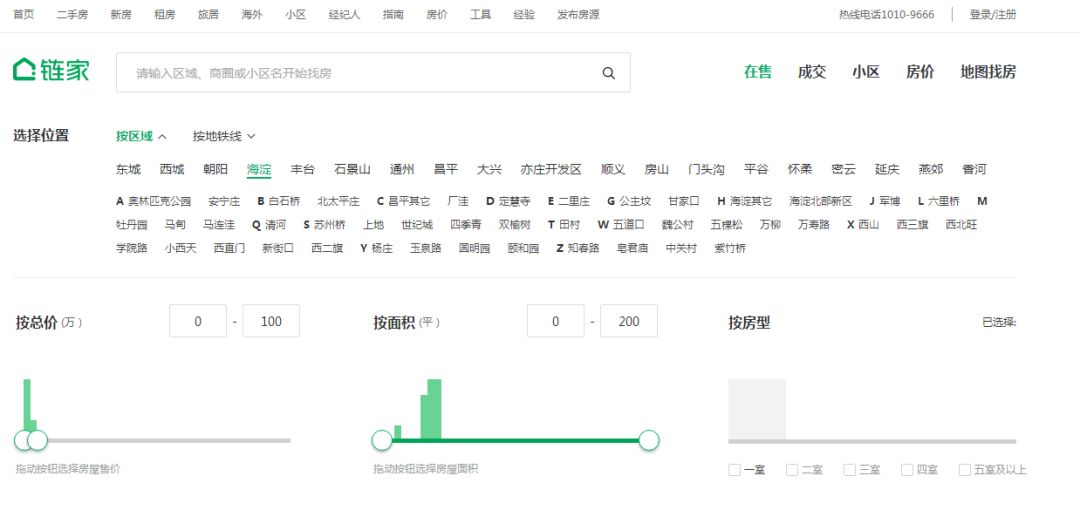Choose the 安宁庄 area

(225, 201)
